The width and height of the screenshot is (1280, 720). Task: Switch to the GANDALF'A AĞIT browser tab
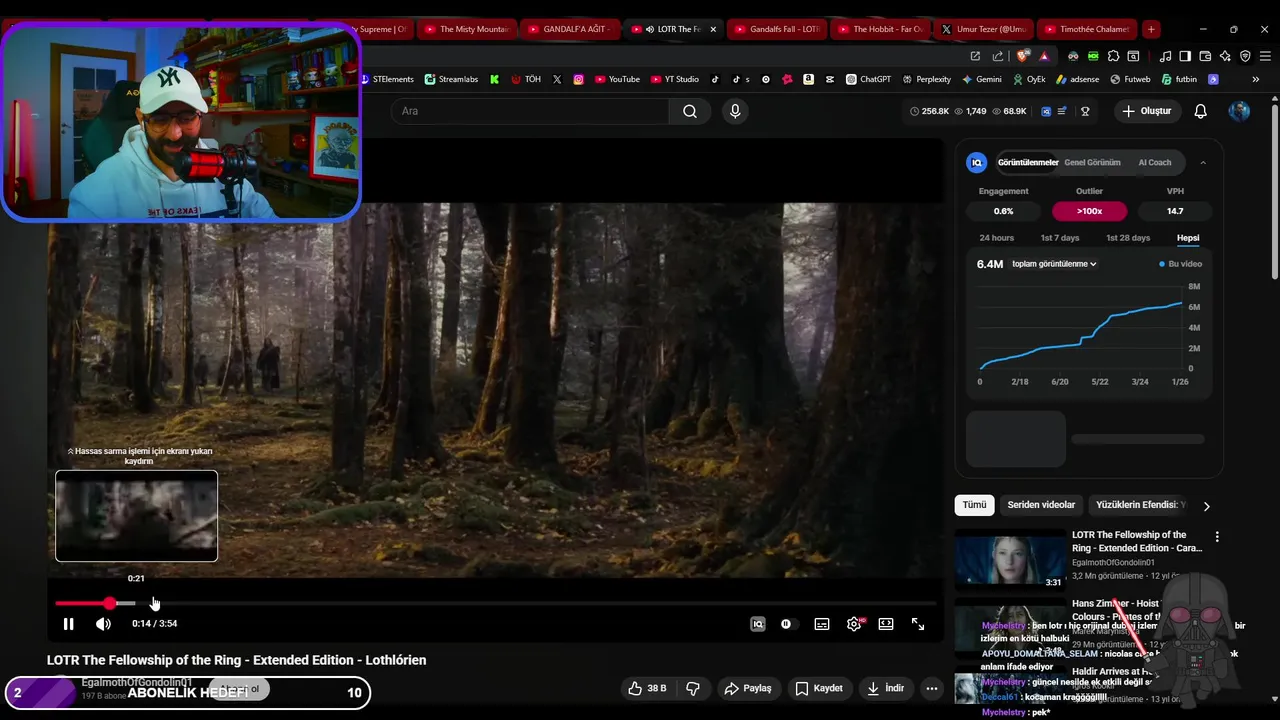click(570, 29)
